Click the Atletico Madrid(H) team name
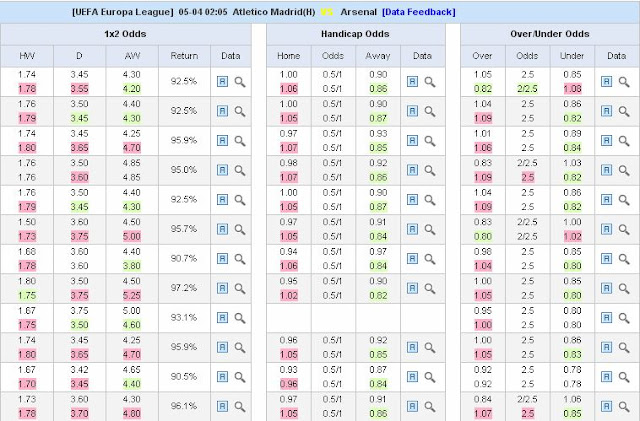This screenshot has height=421, width=640. coord(274,12)
